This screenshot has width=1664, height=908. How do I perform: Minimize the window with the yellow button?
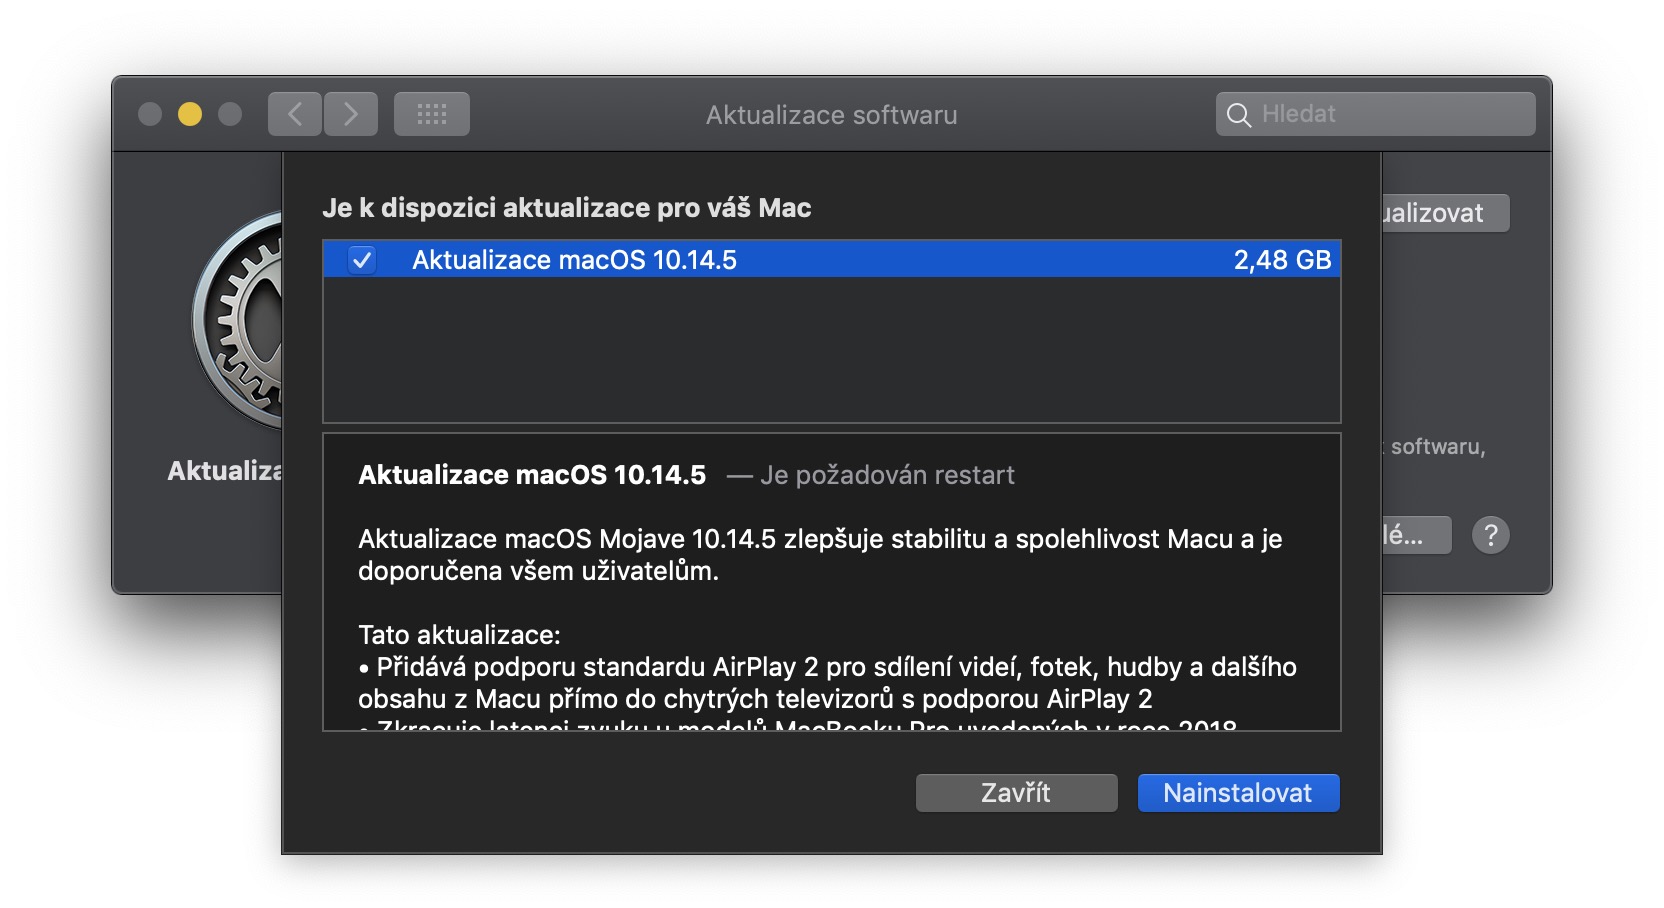click(x=190, y=114)
